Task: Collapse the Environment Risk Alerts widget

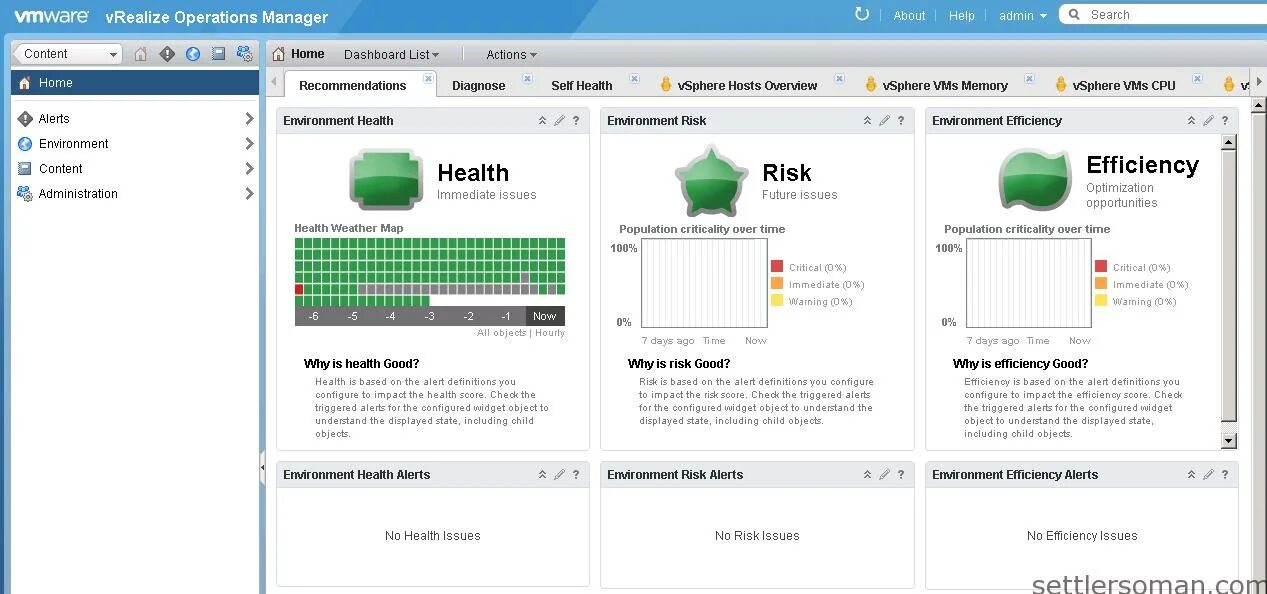Action: tap(867, 475)
